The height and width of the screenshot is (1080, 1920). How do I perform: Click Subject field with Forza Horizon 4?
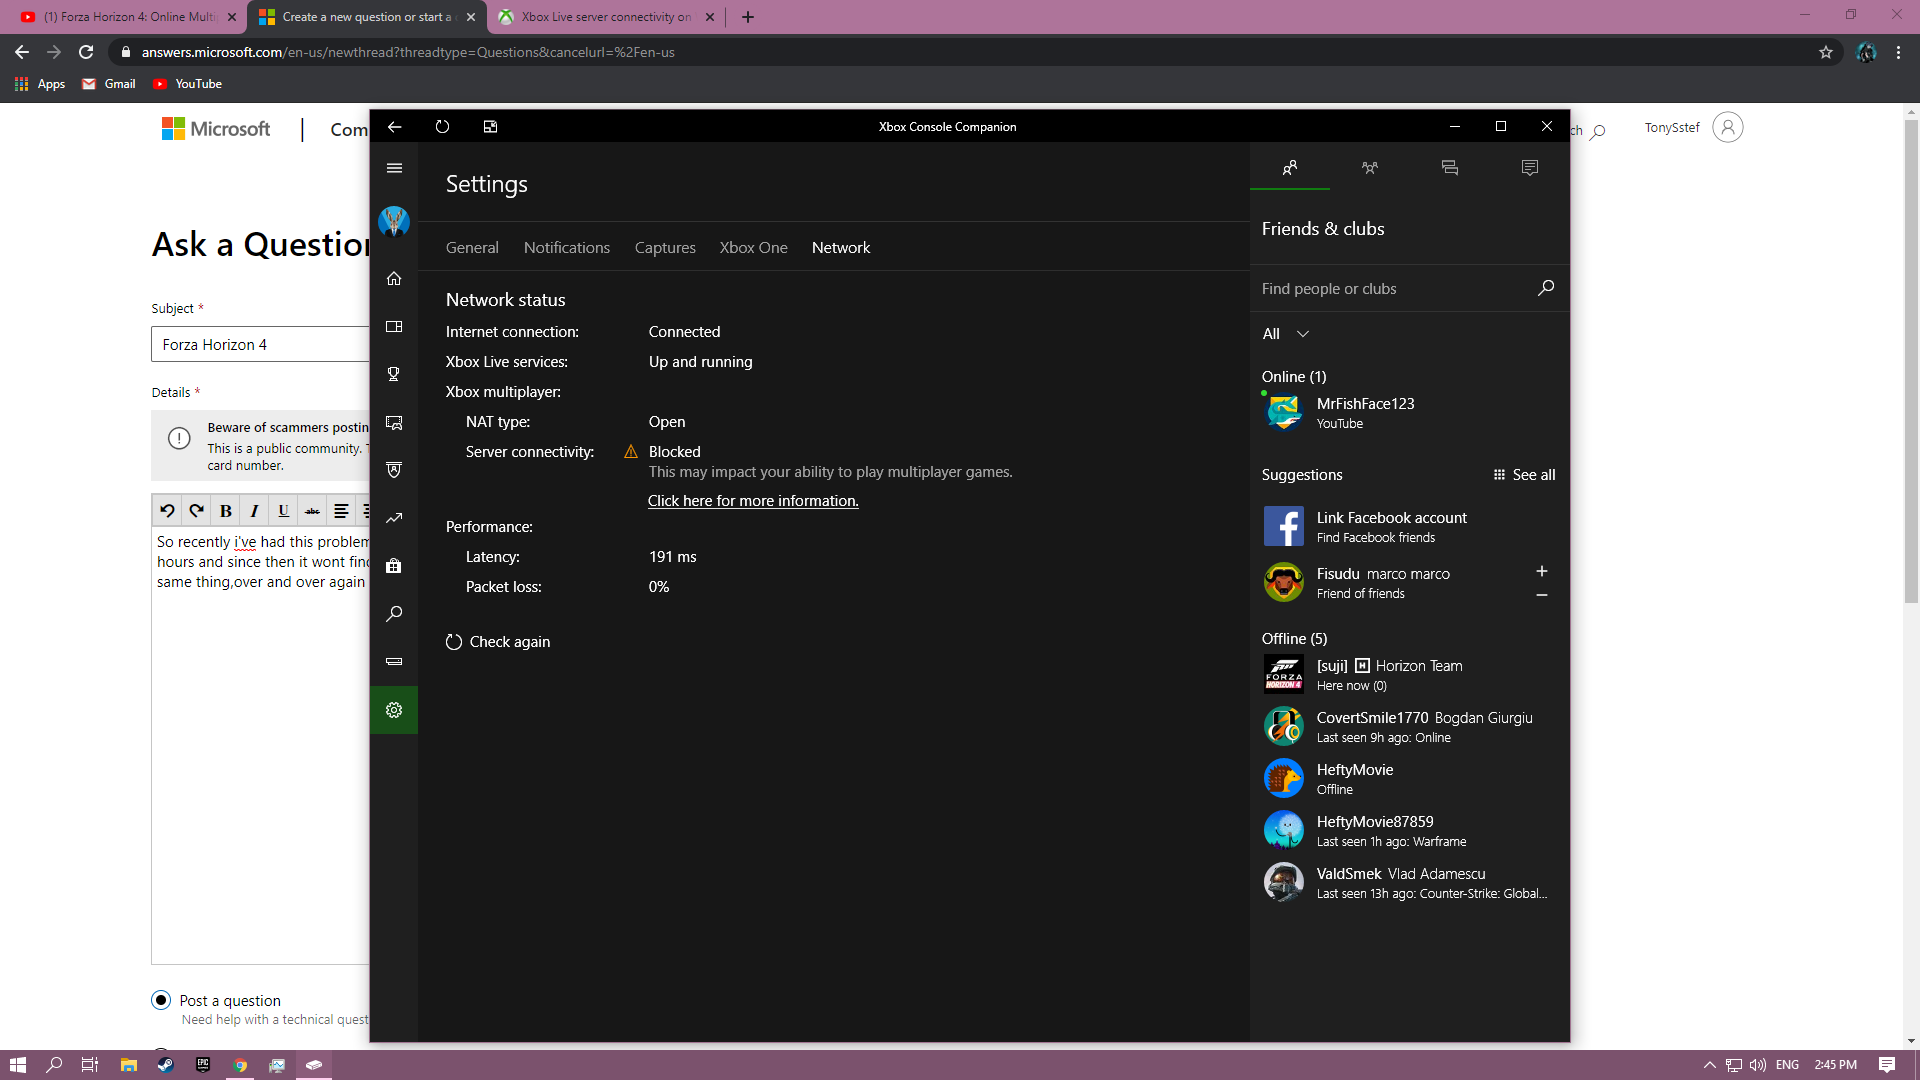pyautogui.click(x=260, y=345)
